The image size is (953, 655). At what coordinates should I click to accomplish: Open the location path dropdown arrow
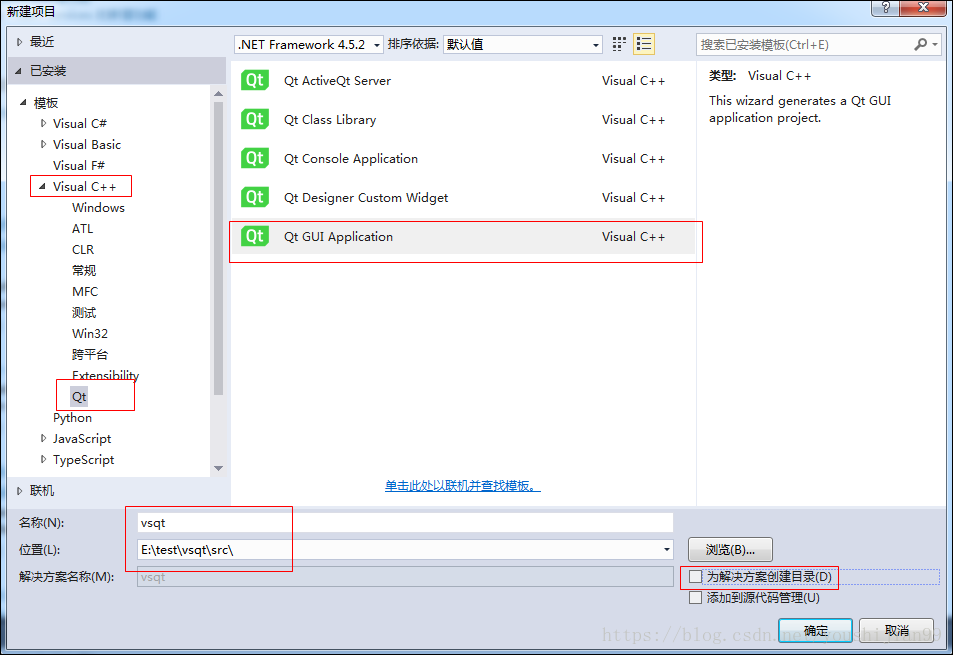667,550
